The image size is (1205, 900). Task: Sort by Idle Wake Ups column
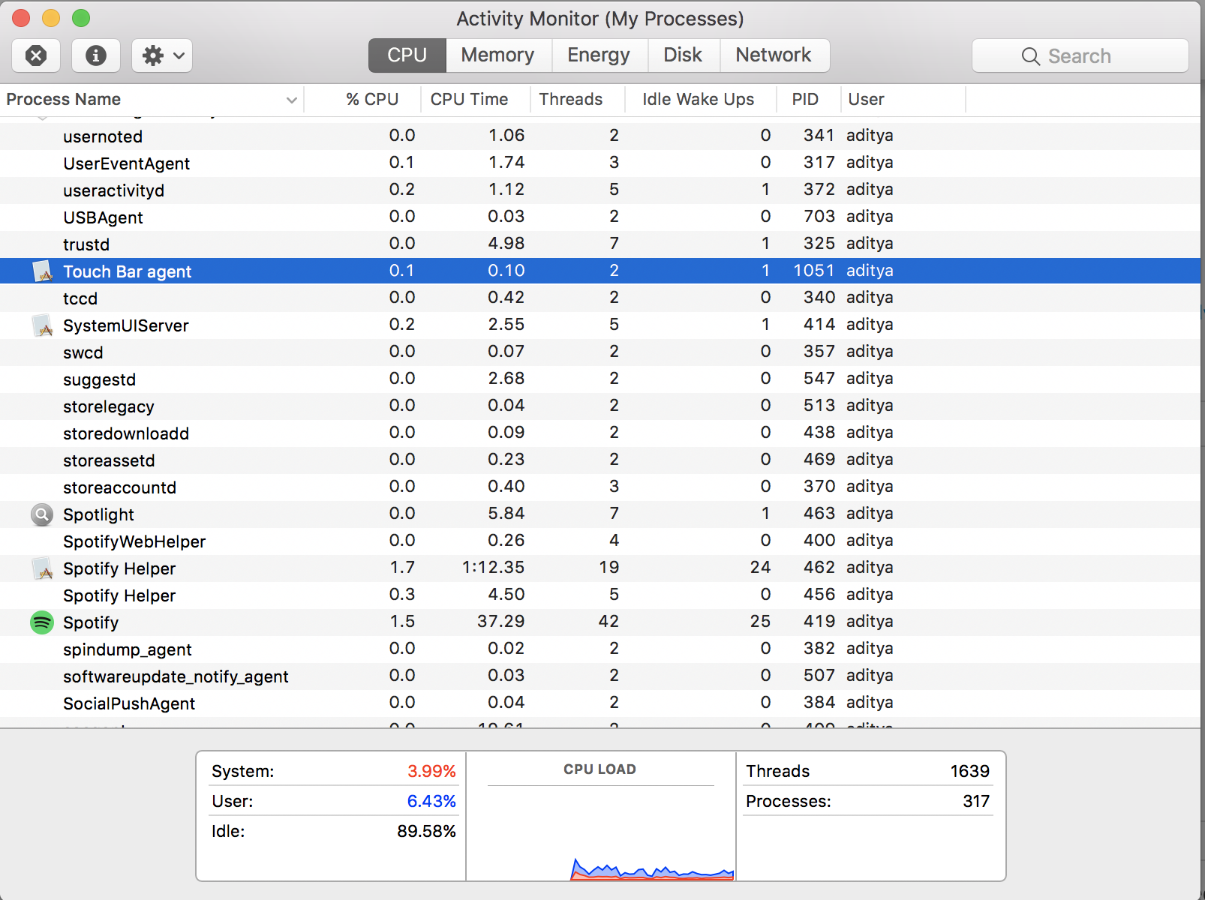(698, 99)
